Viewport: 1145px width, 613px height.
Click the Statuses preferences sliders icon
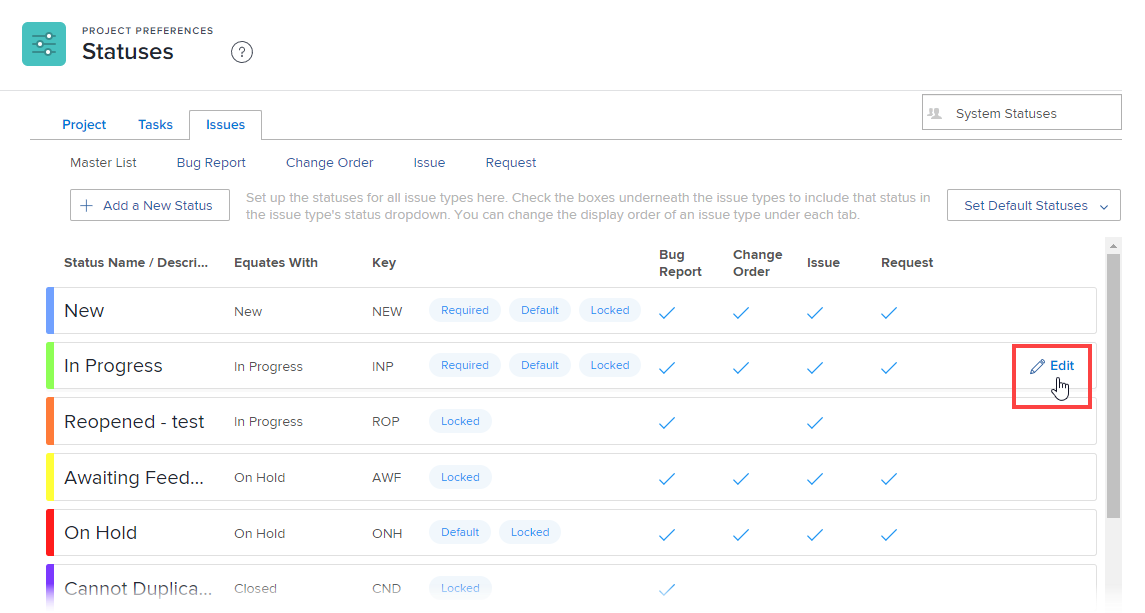[44, 44]
